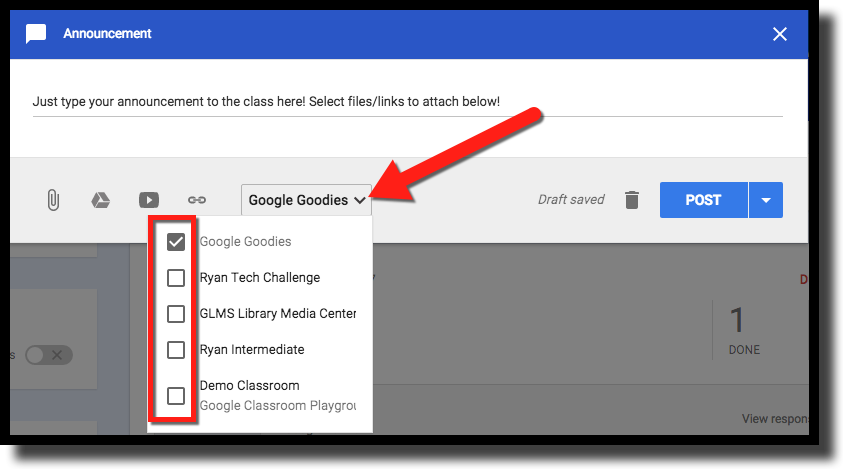Select the GLMS Library Media Center label

(278, 314)
